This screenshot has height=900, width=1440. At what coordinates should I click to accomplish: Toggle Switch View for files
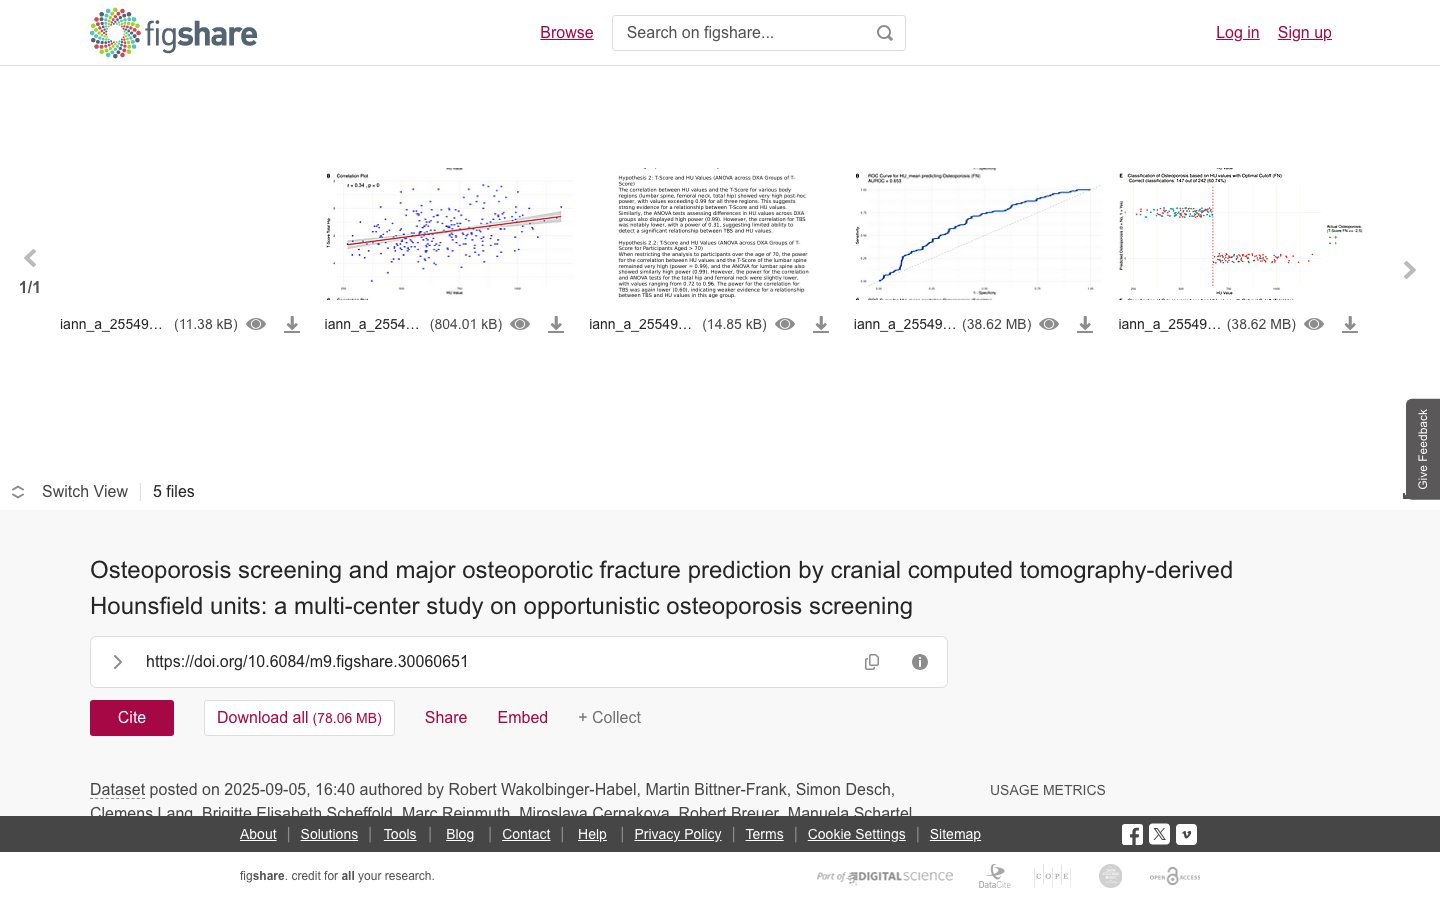click(70, 492)
